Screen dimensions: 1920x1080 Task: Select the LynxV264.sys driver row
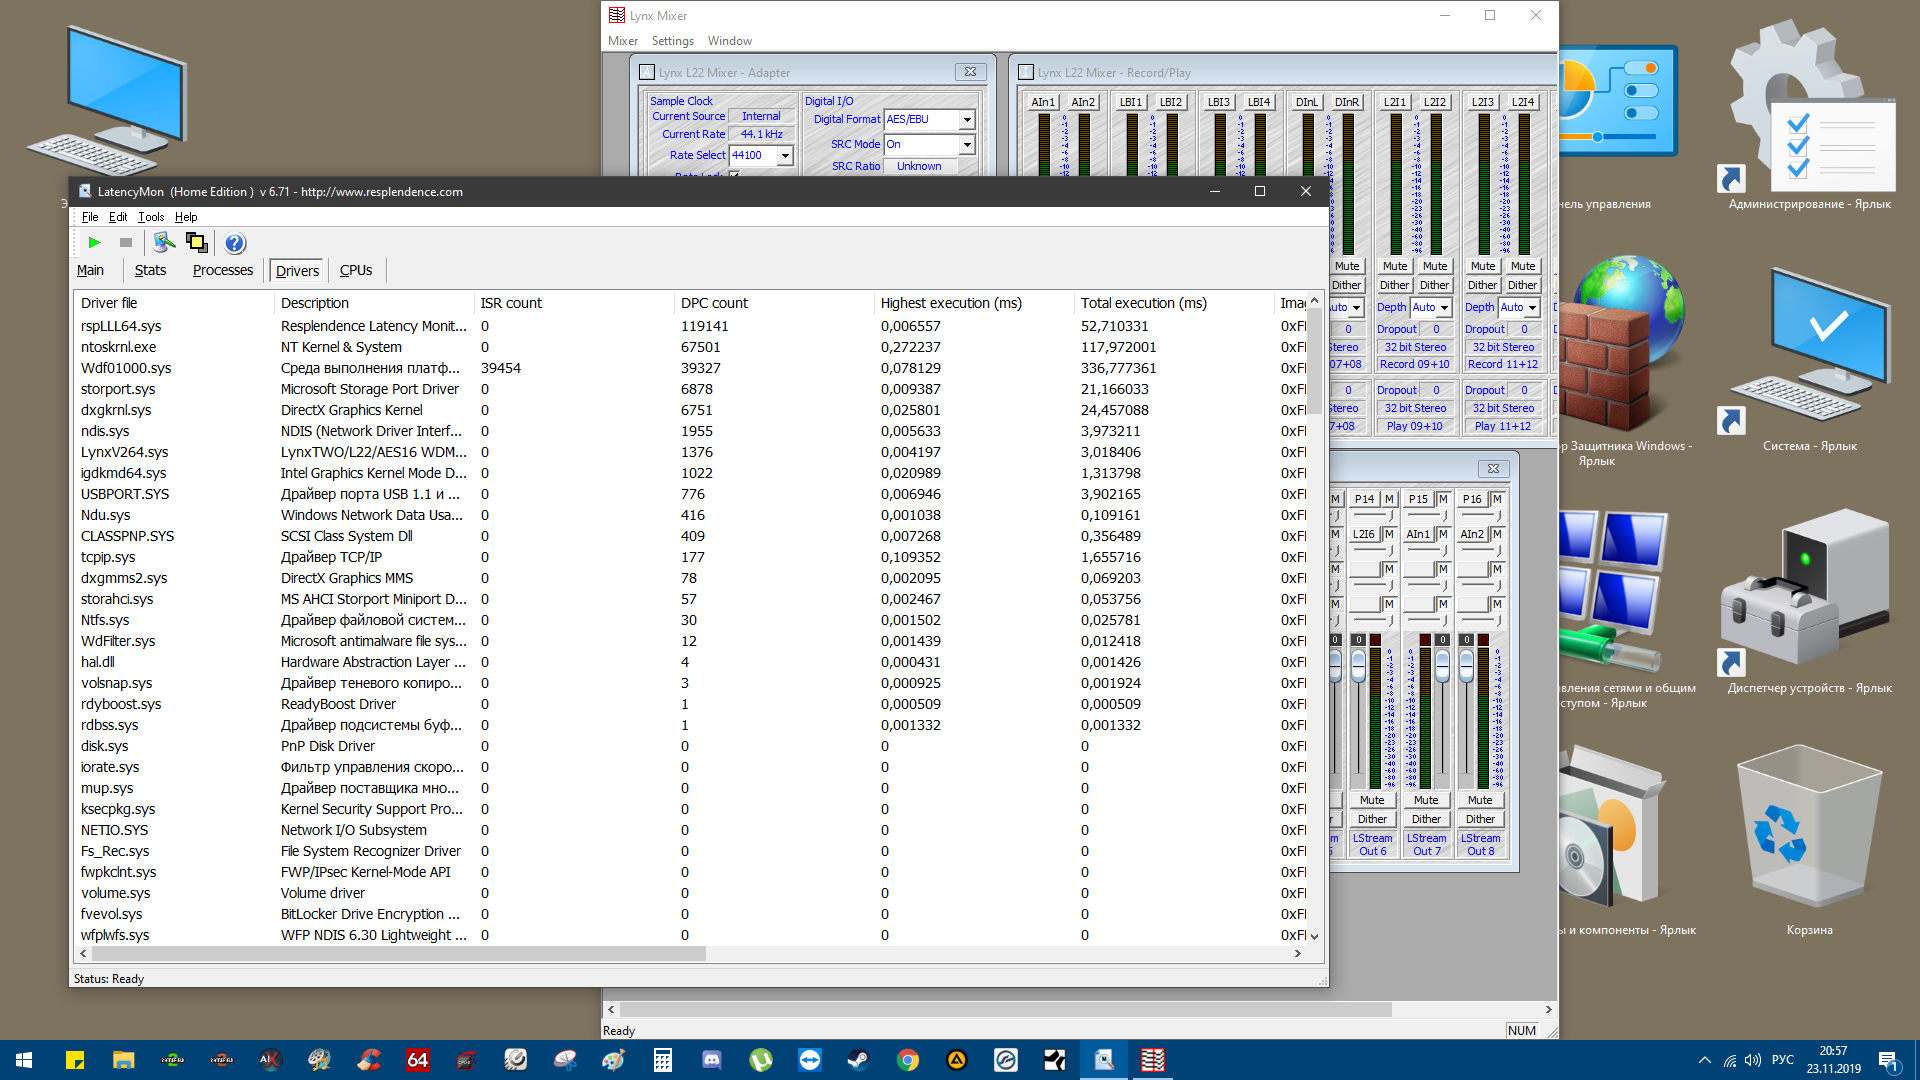click(690, 452)
